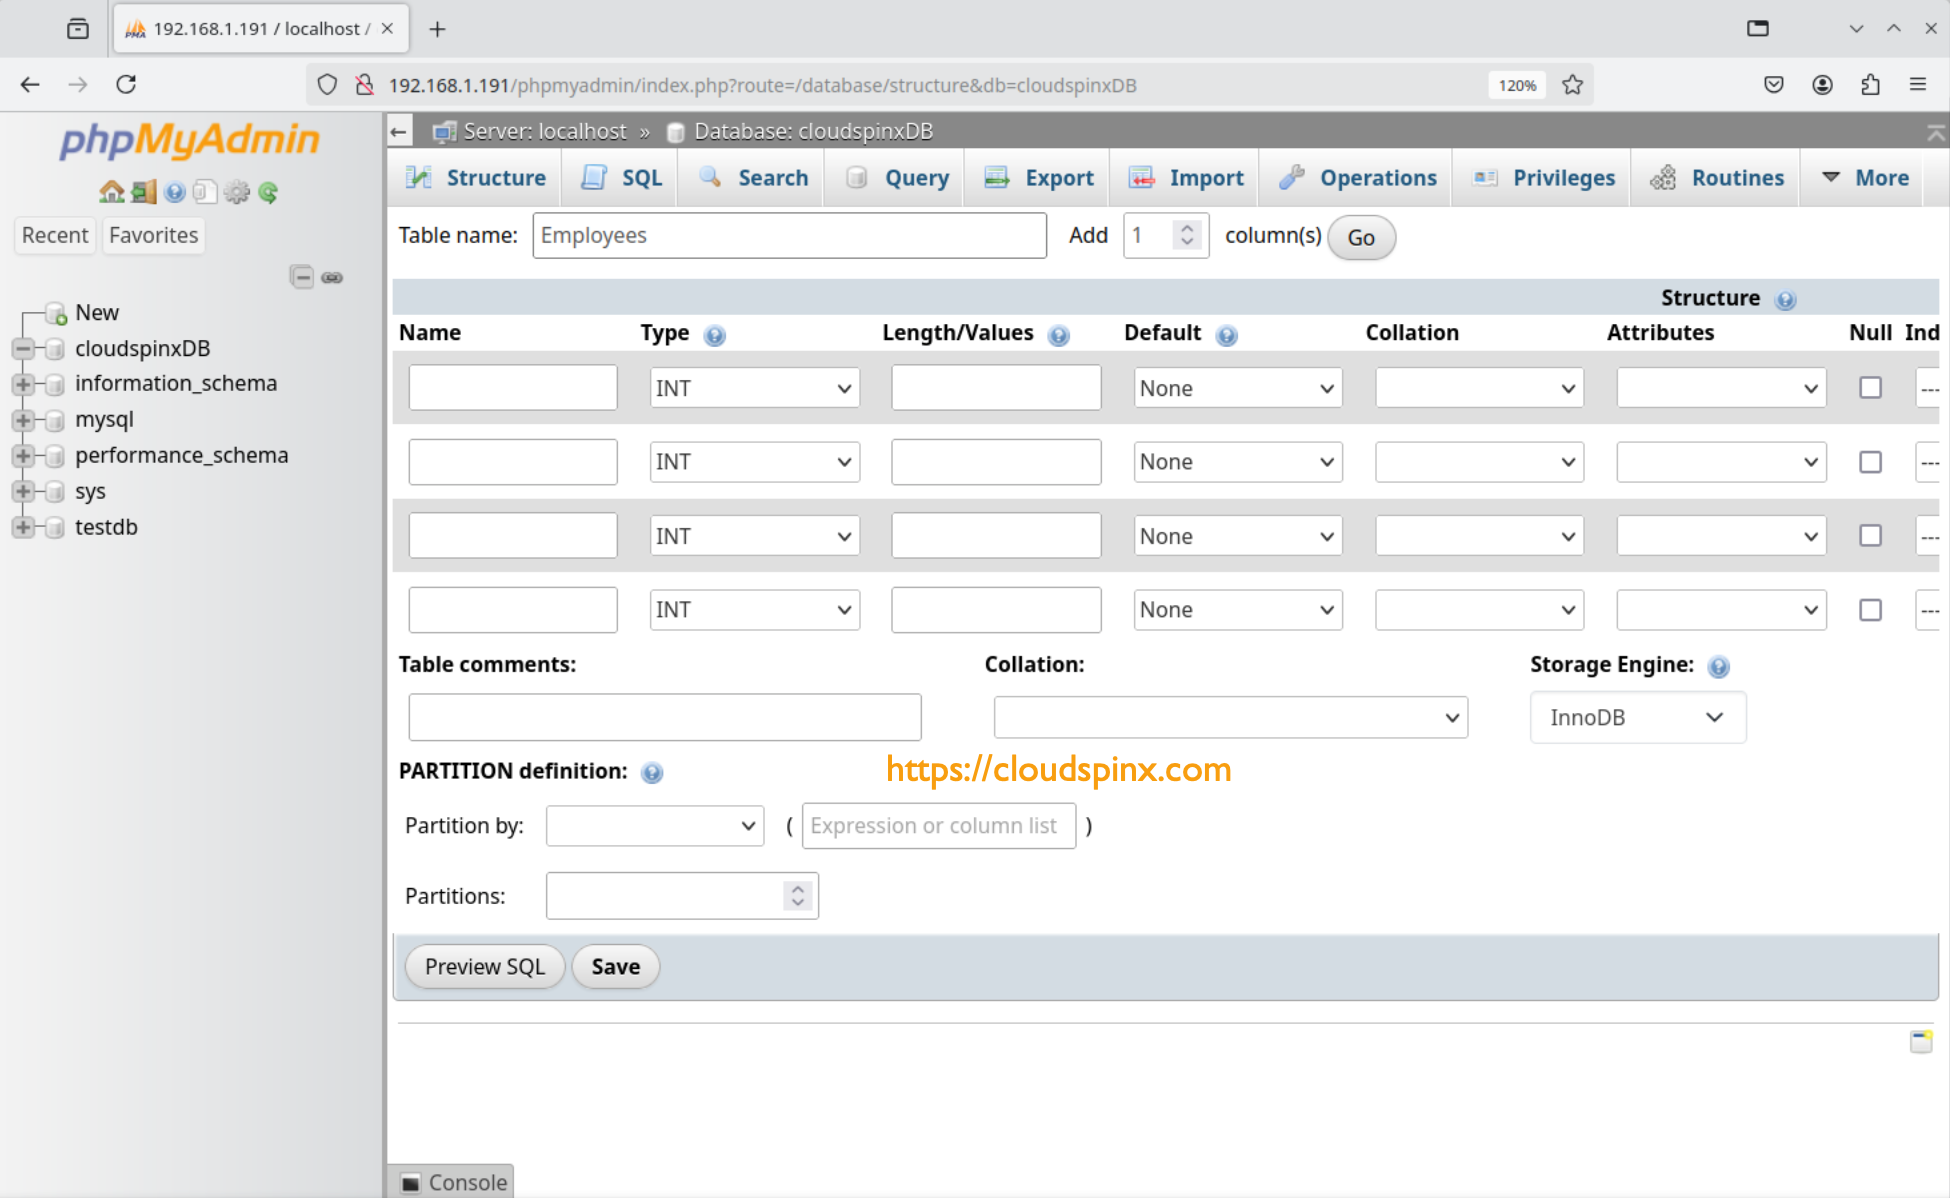
Task: Click the Table name input field
Action: tap(789, 235)
